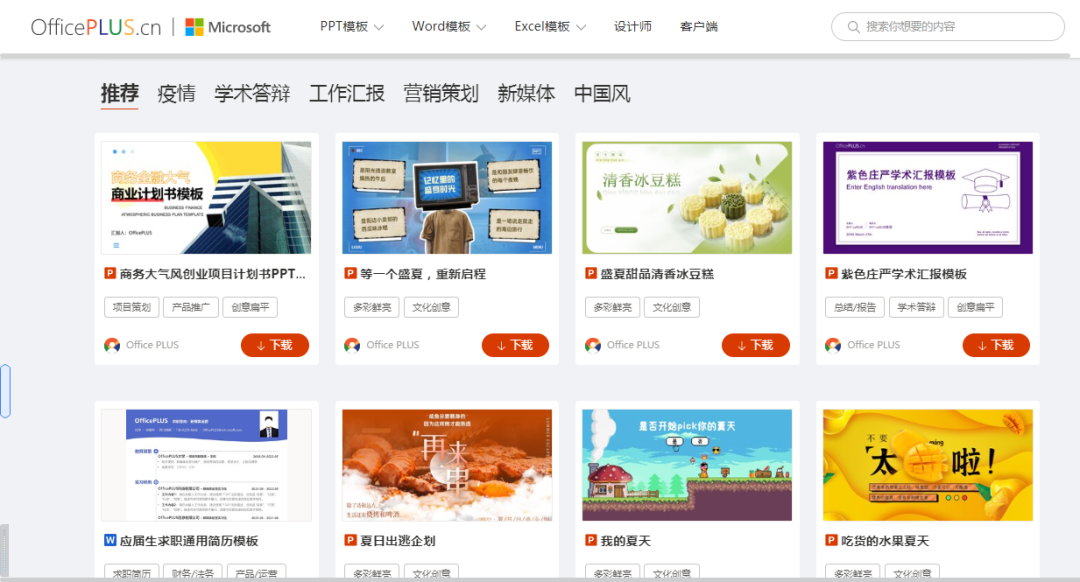Screen dimensions: 1080x582
Task: Open title link 夏日出逃企划
Action: [397, 541]
